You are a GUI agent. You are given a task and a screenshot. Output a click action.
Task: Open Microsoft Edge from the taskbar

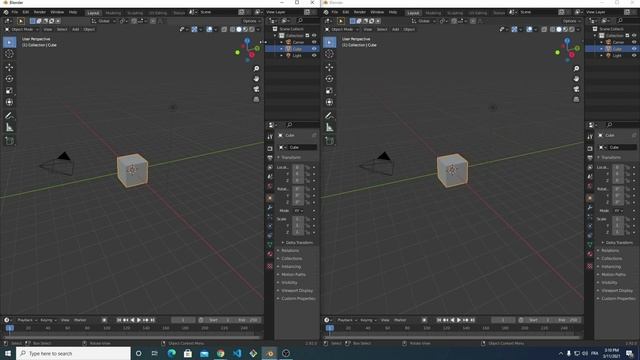pyautogui.click(x=171, y=353)
